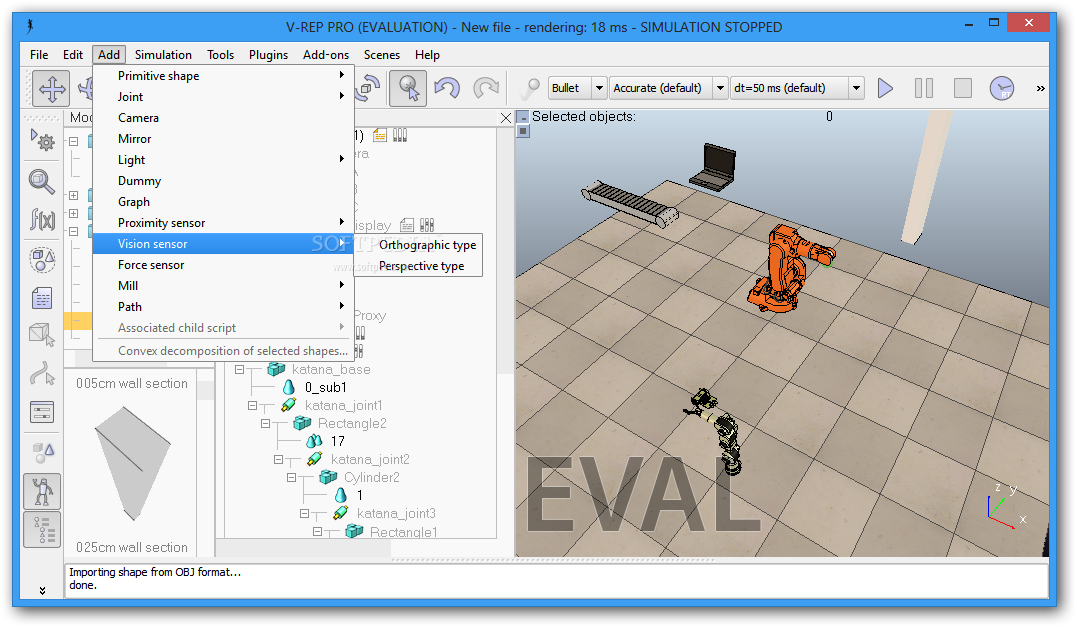Screen dimensions: 1077x627
Task: Open the Add-ons menu
Action: (x=326, y=54)
